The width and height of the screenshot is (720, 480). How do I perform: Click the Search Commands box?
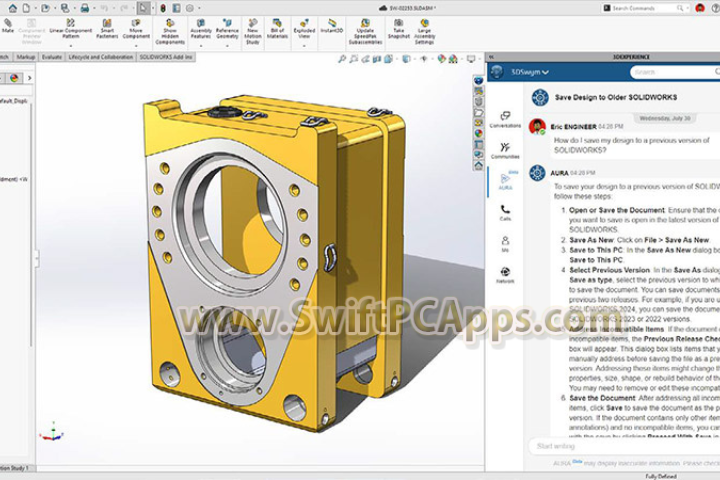pyautogui.click(x=643, y=8)
